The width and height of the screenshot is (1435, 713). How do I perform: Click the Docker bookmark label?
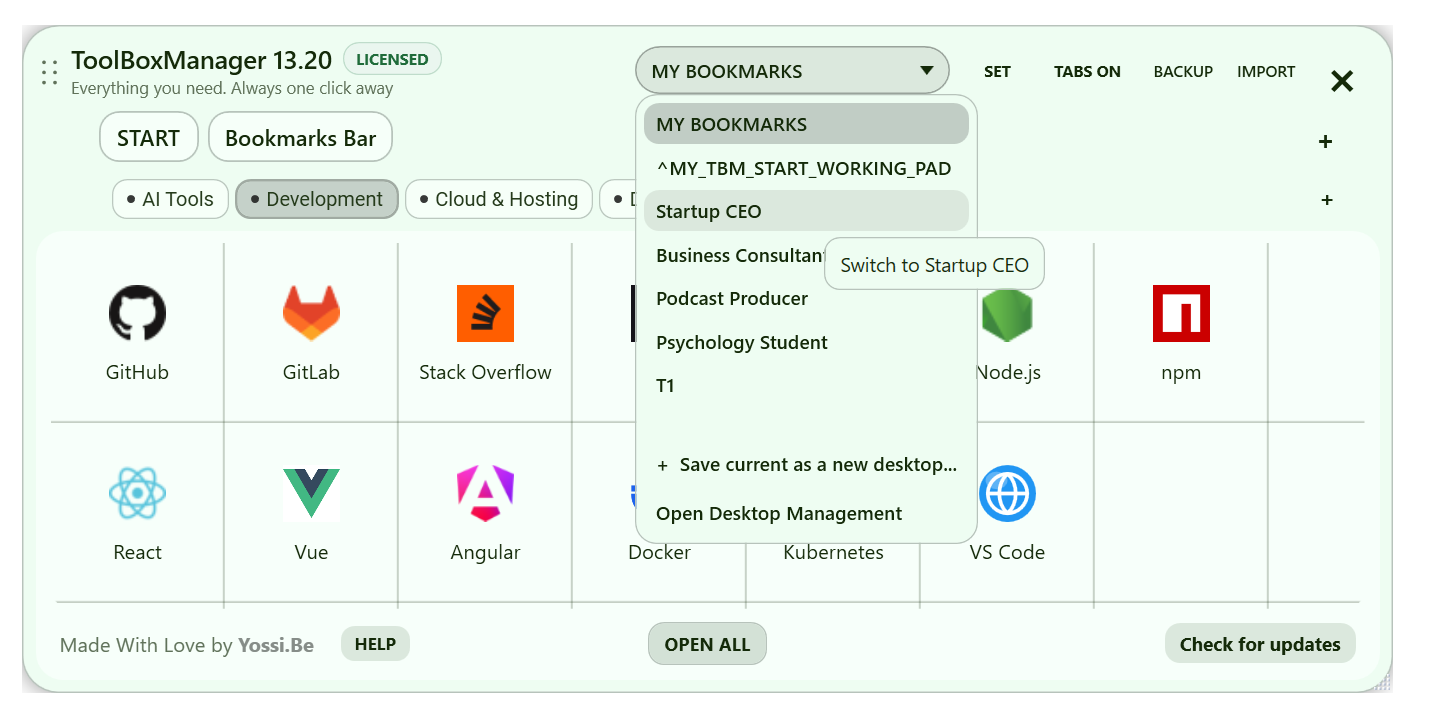(x=659, y=552)
